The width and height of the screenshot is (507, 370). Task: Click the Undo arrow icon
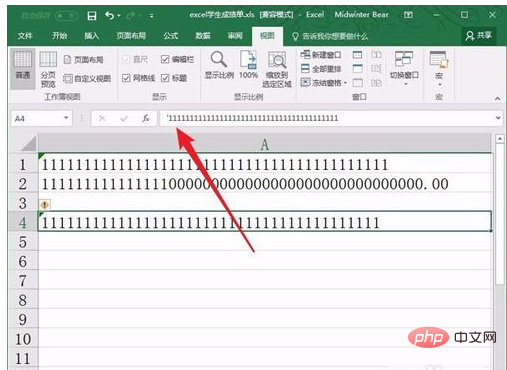[109, 15]
